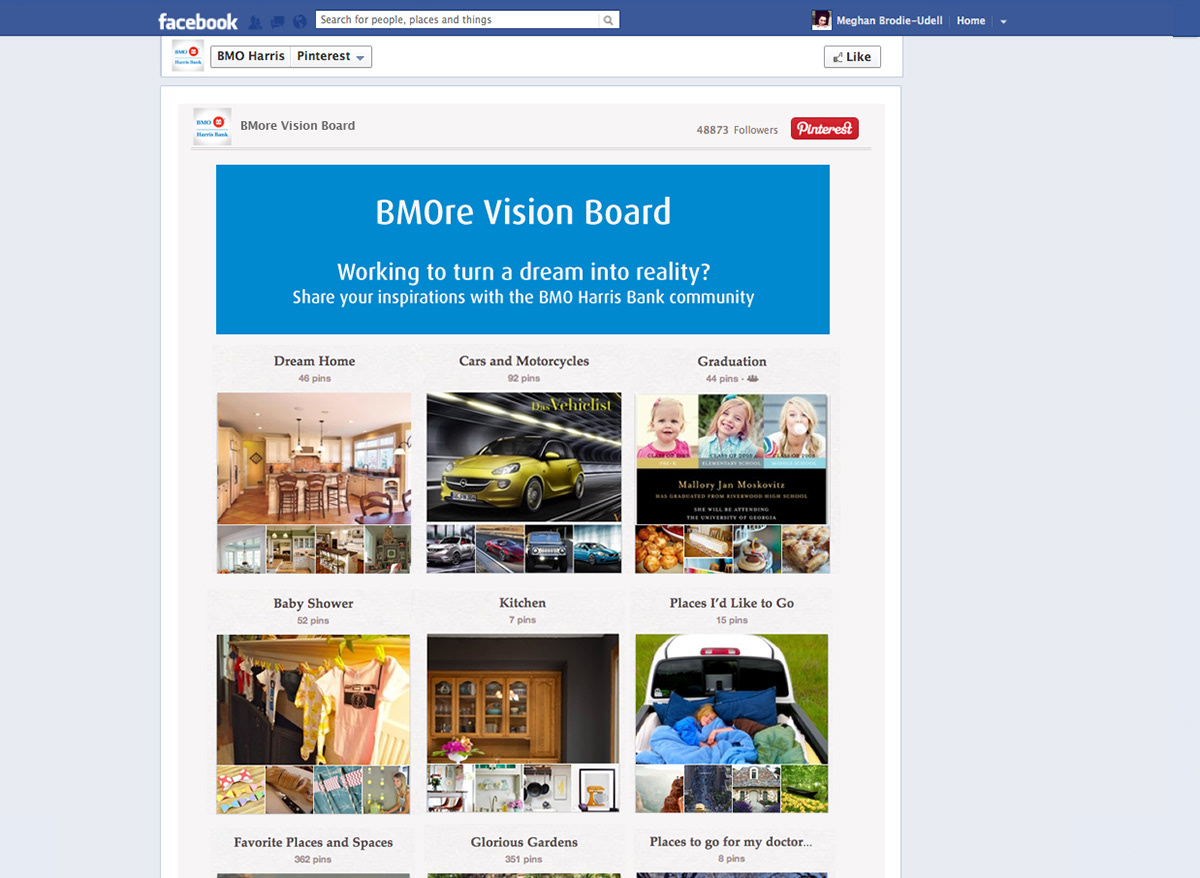The height and width of the screenshot is (878, 1200).
Task: Click last small thumbnail under Cars and Motorcycles
Action: 598,550
